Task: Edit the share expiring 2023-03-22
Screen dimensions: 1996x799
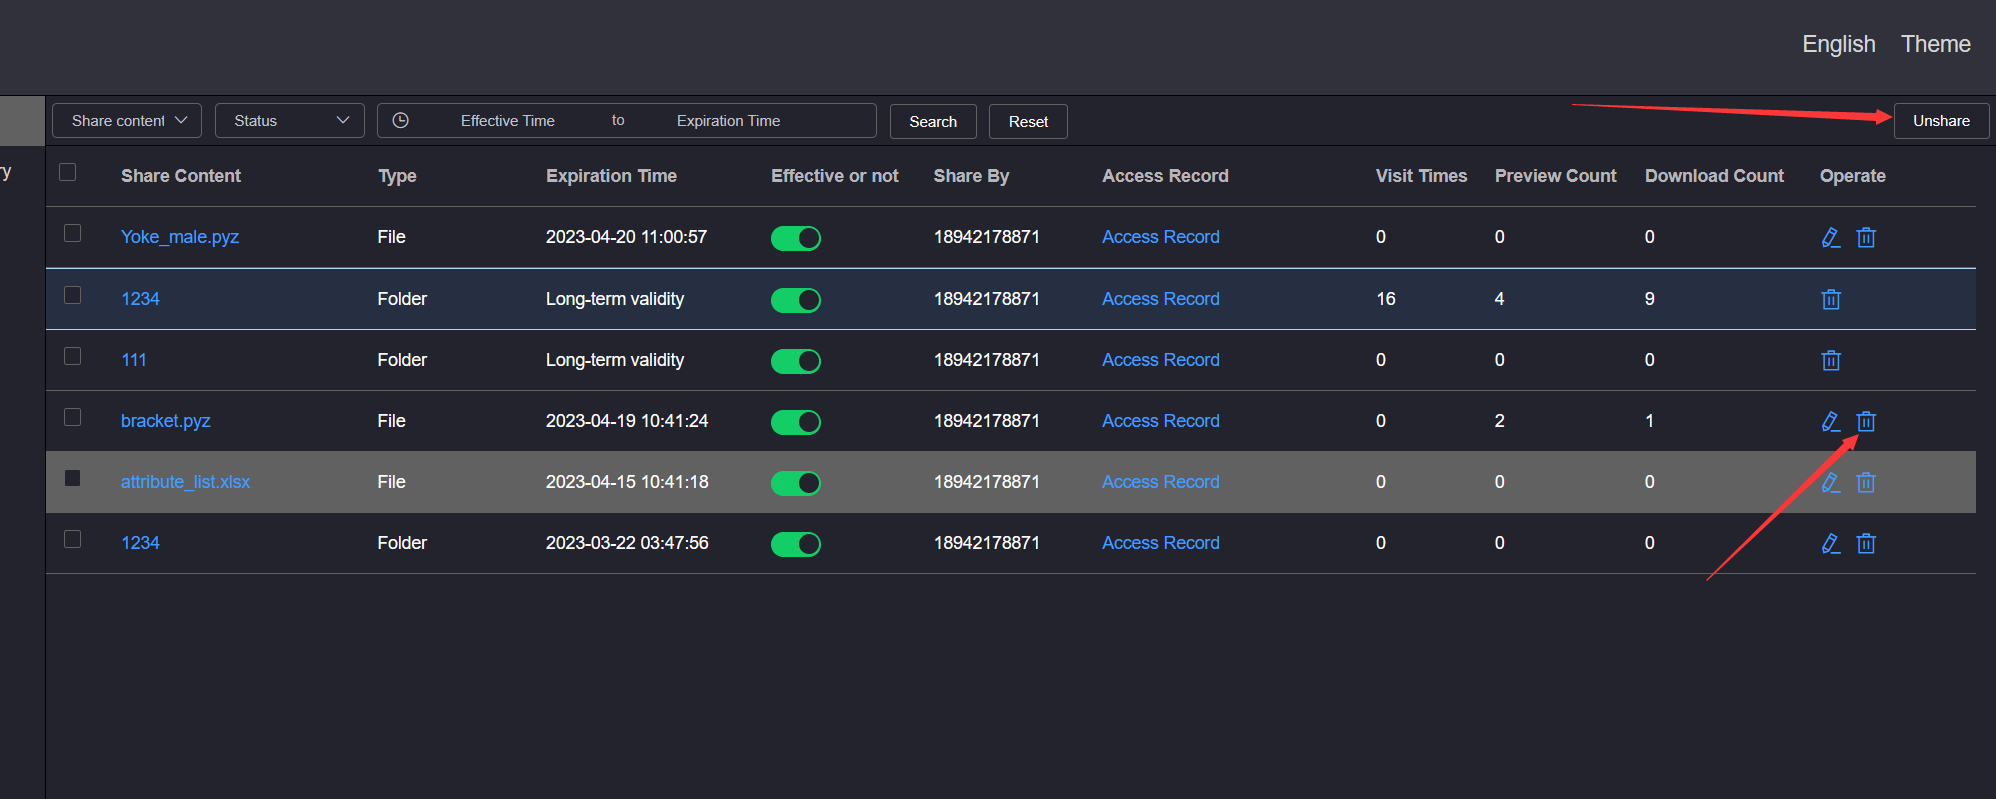Action: click(x=1831, y=543)
